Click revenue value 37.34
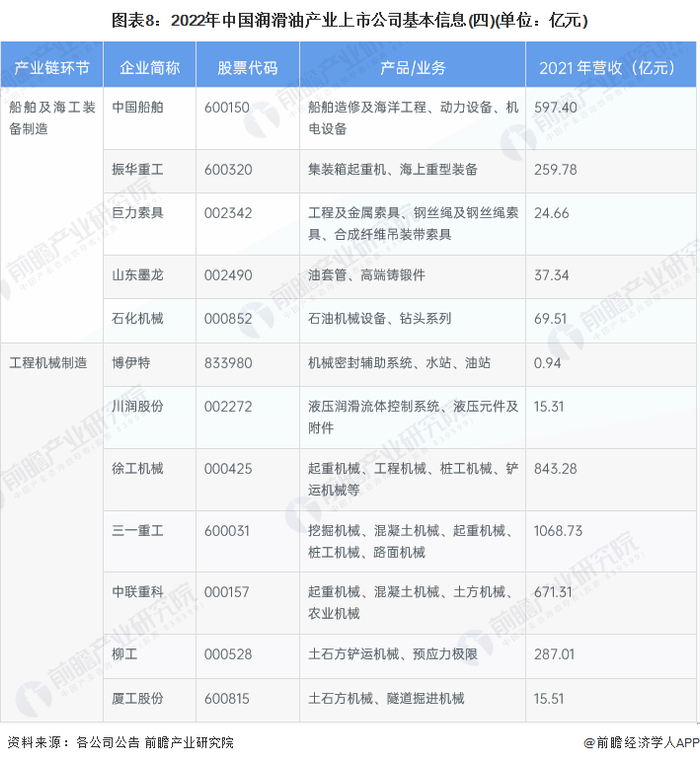 (551, 275)
